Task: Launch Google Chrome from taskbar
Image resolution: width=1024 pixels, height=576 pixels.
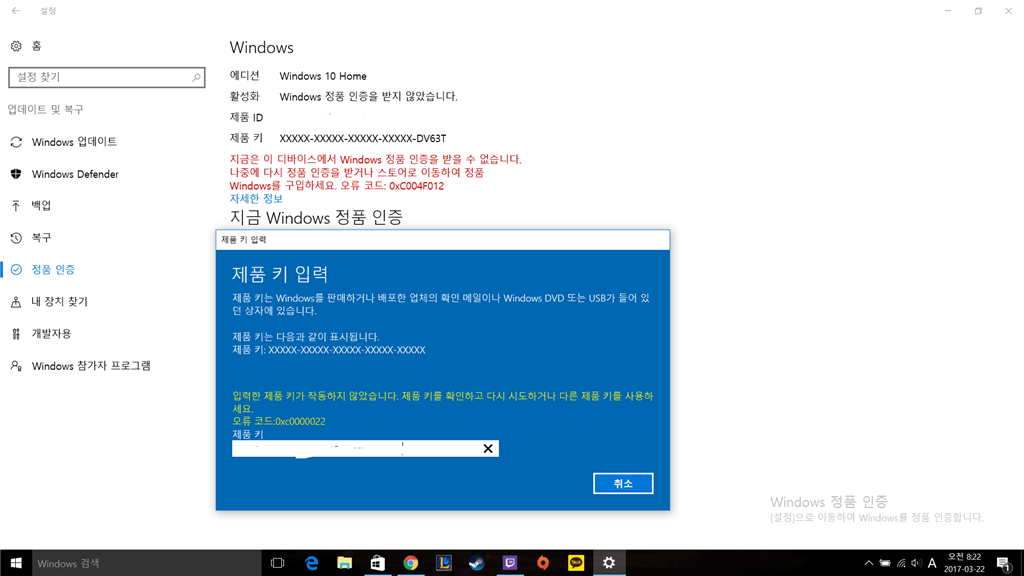Action: (x=411, y=563)
